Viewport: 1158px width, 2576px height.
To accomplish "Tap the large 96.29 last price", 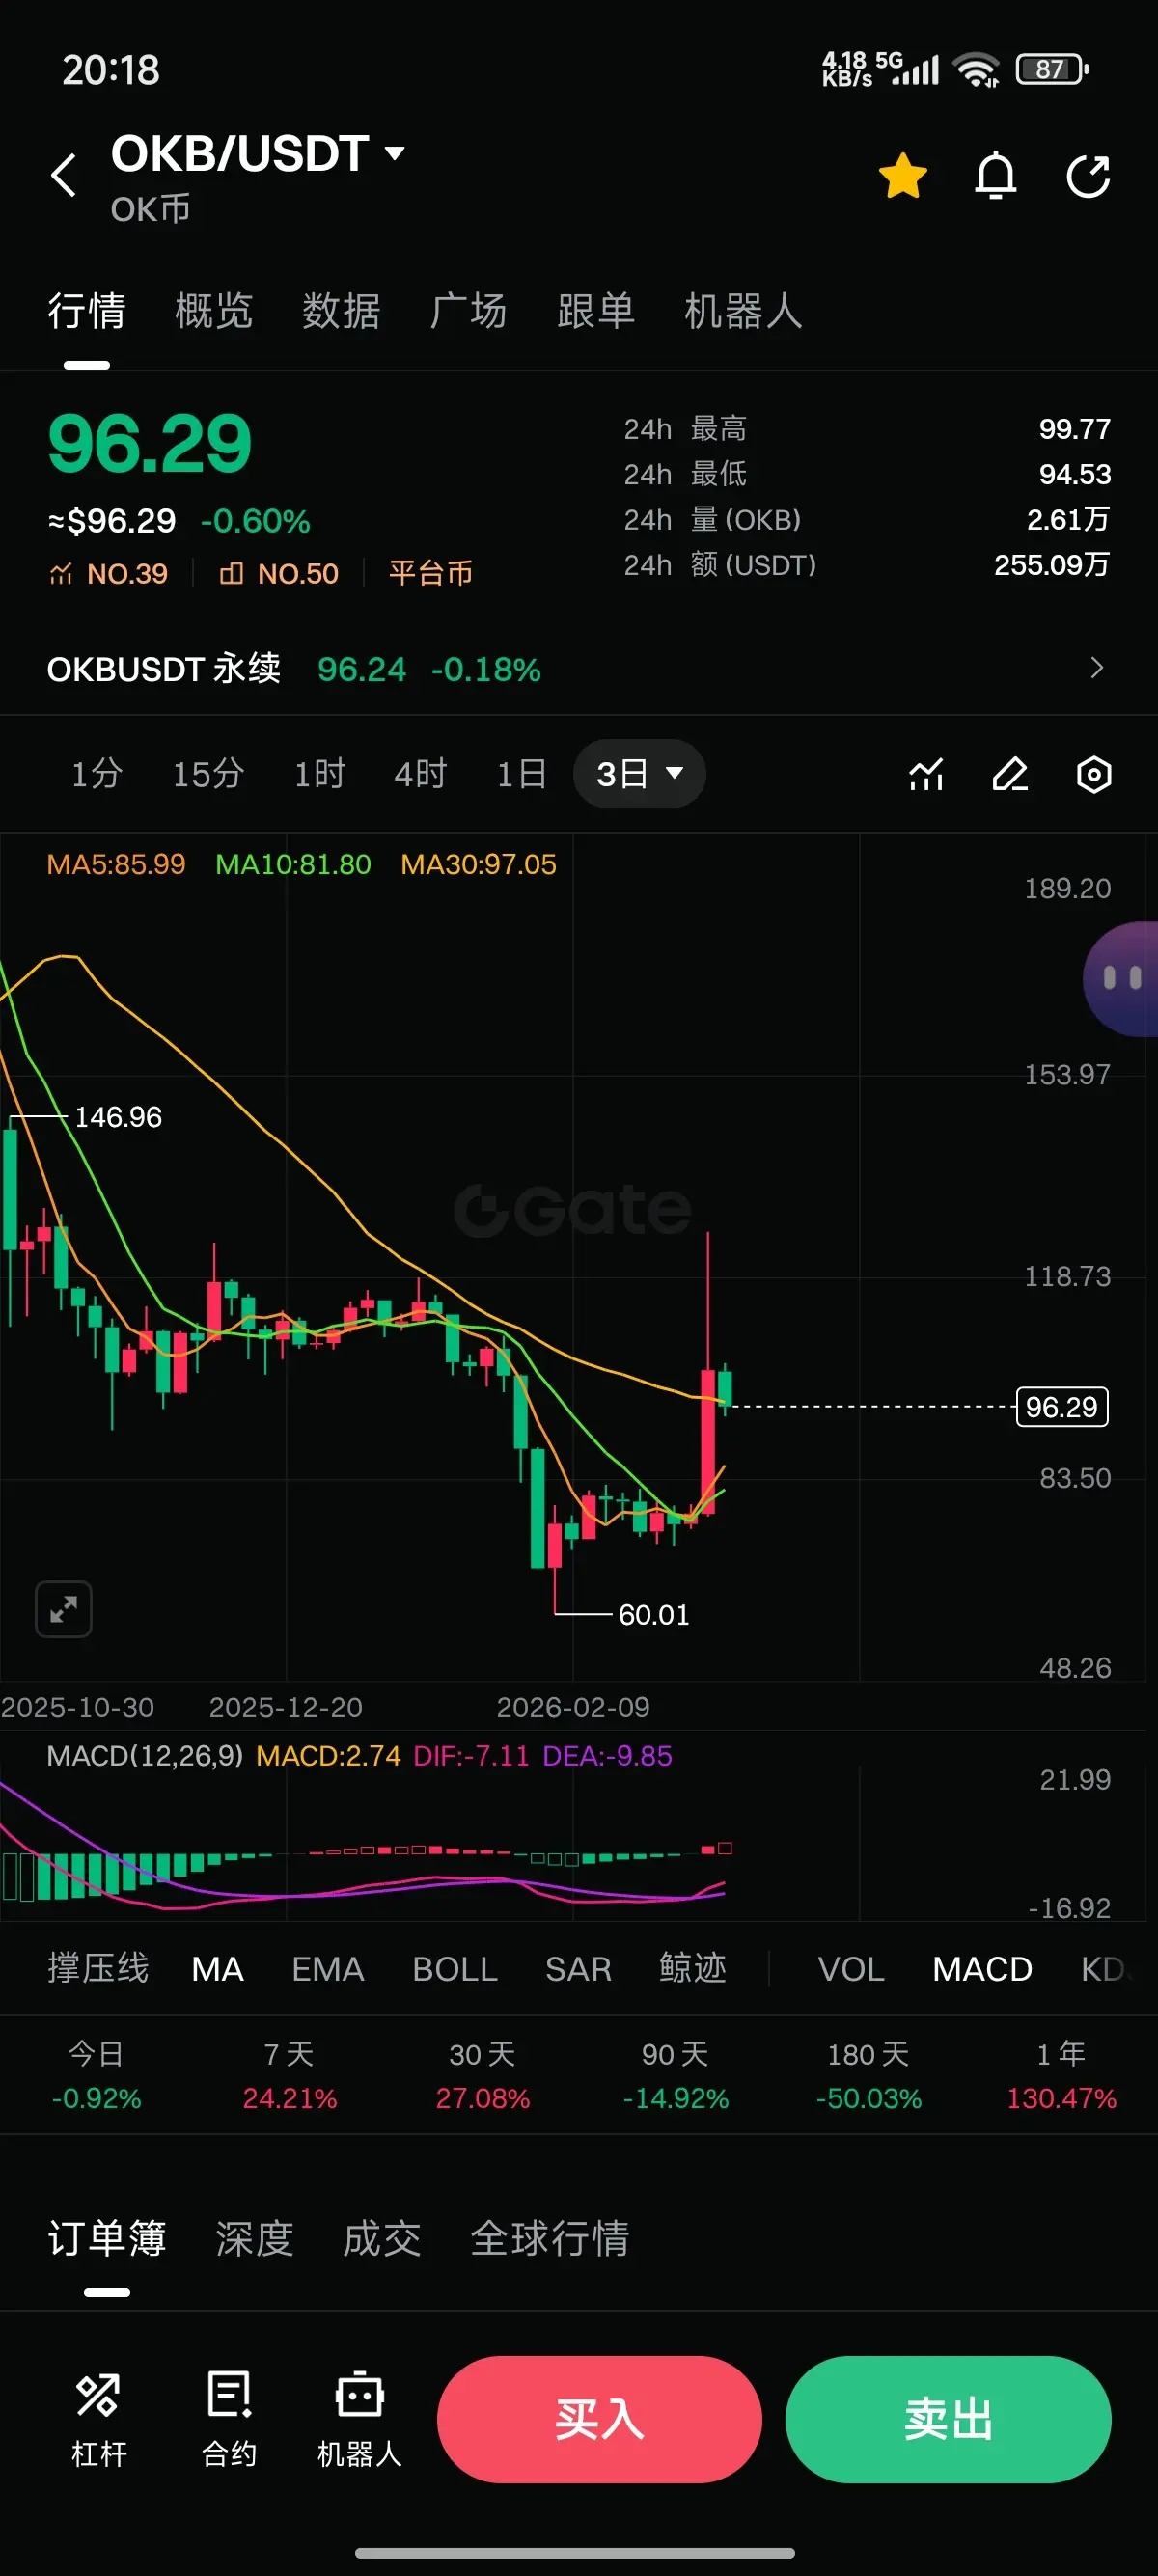I will point(149,444).
